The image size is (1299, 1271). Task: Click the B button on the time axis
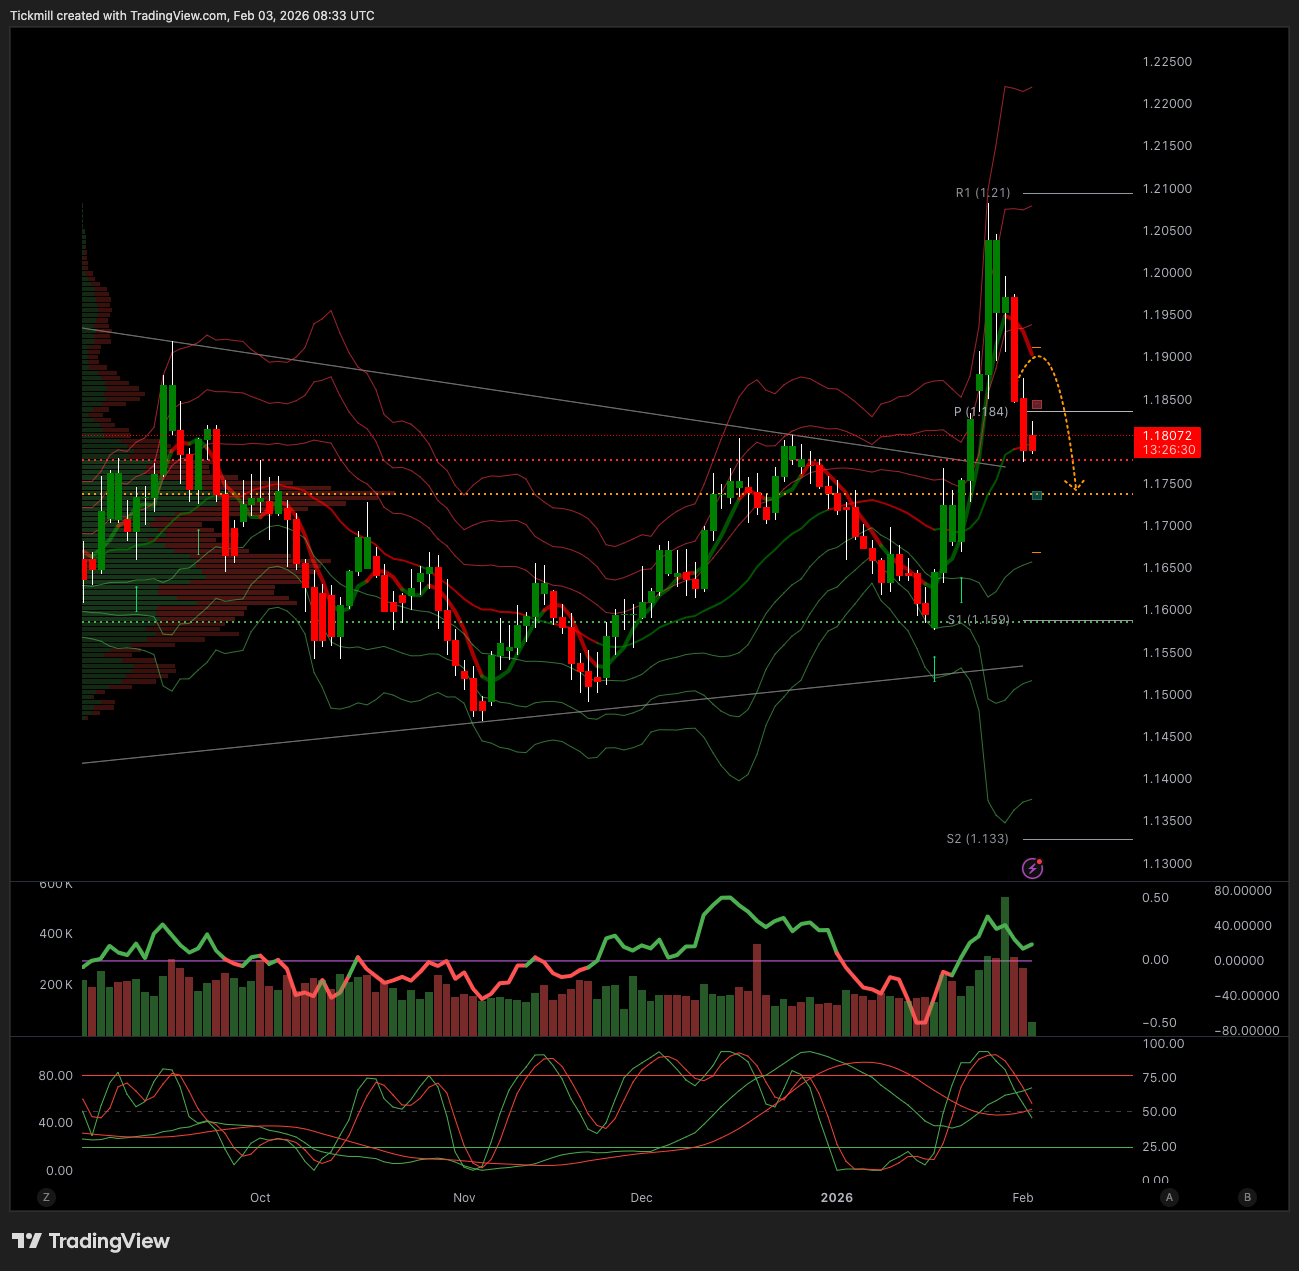pos(1246,1197)
